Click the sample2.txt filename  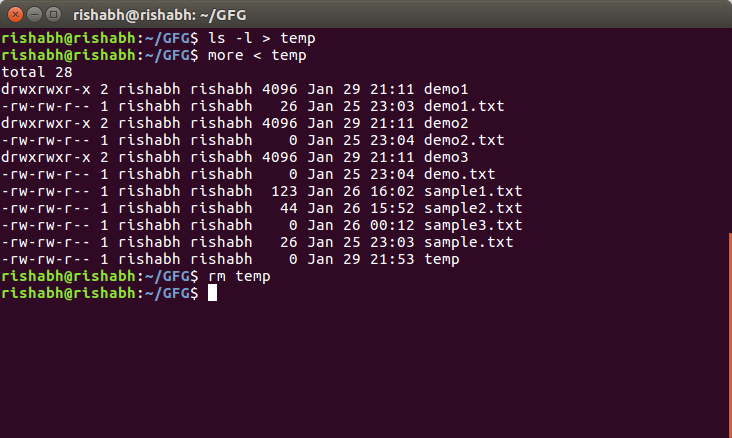click(473, 208)
